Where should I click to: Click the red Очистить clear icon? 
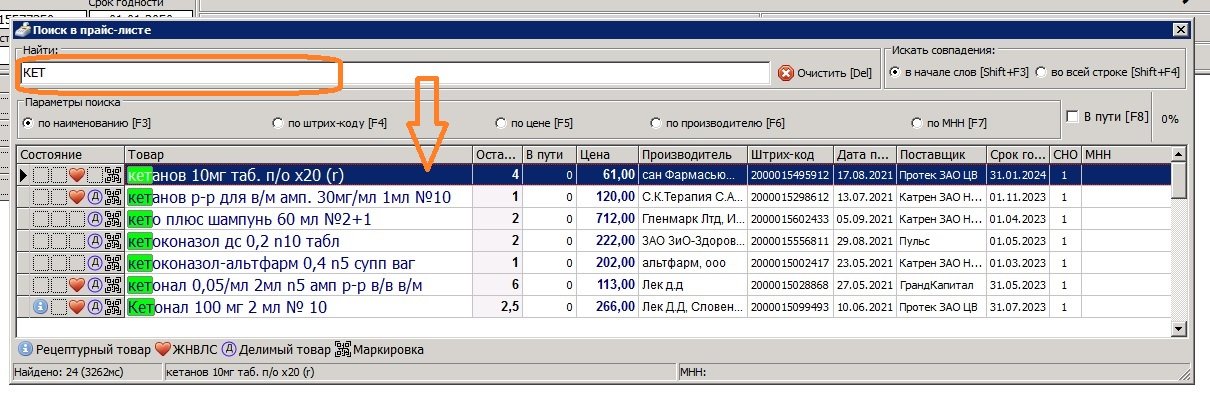click(786, 73)
